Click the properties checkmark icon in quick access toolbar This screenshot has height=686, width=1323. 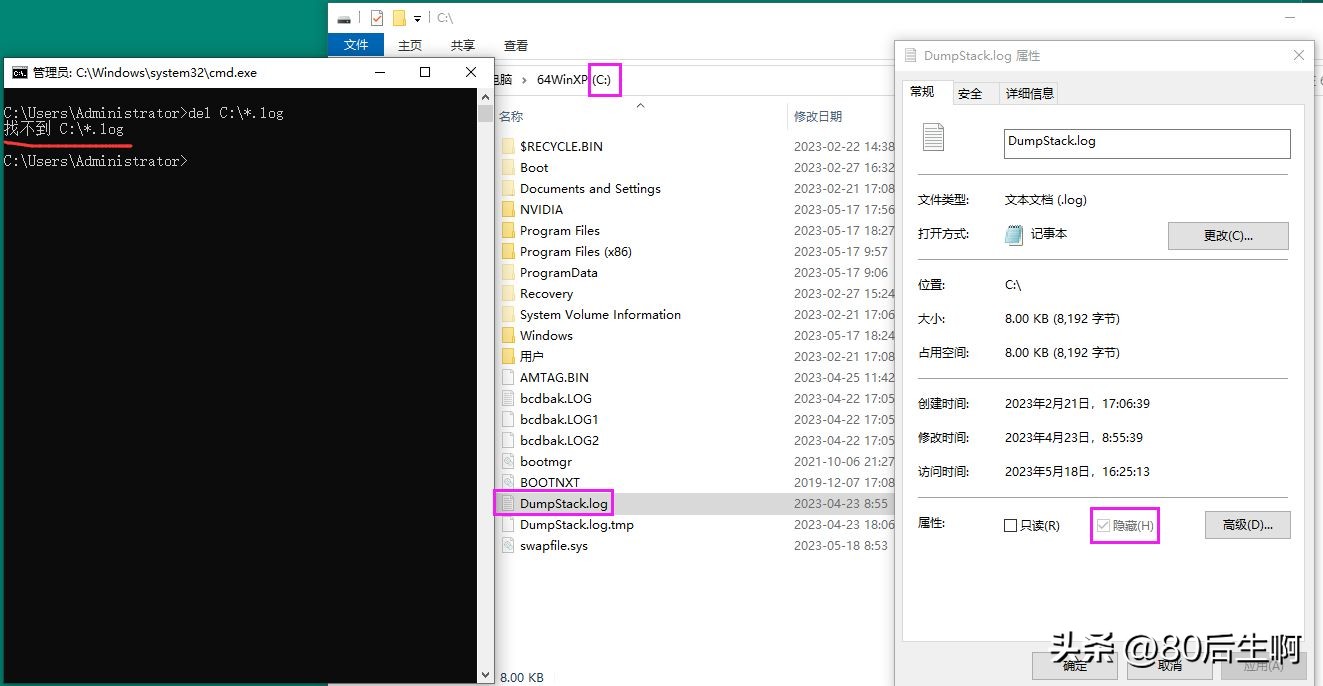[375, 17]
